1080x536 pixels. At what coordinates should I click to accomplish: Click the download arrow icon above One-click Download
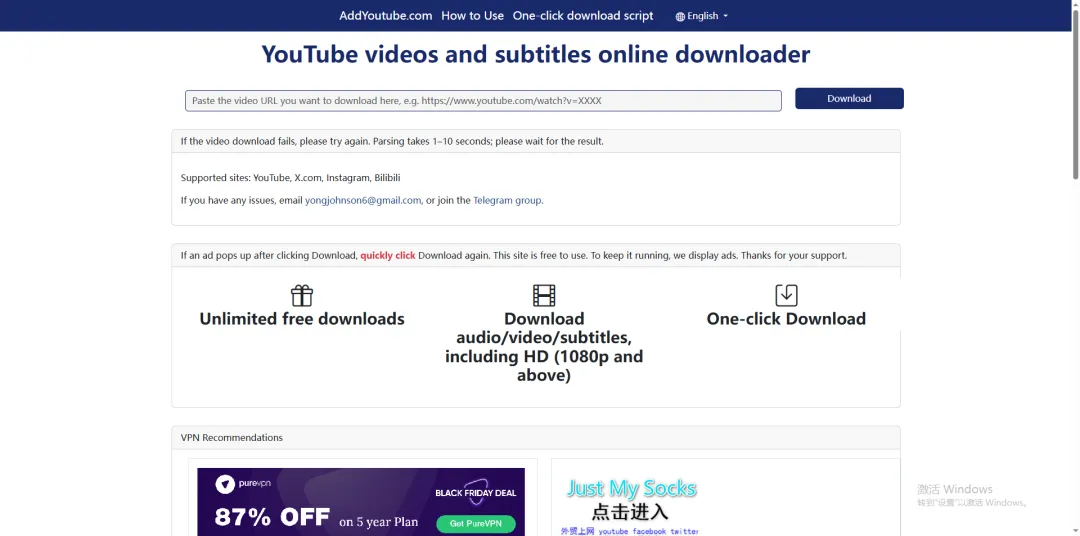click(786, 296)
